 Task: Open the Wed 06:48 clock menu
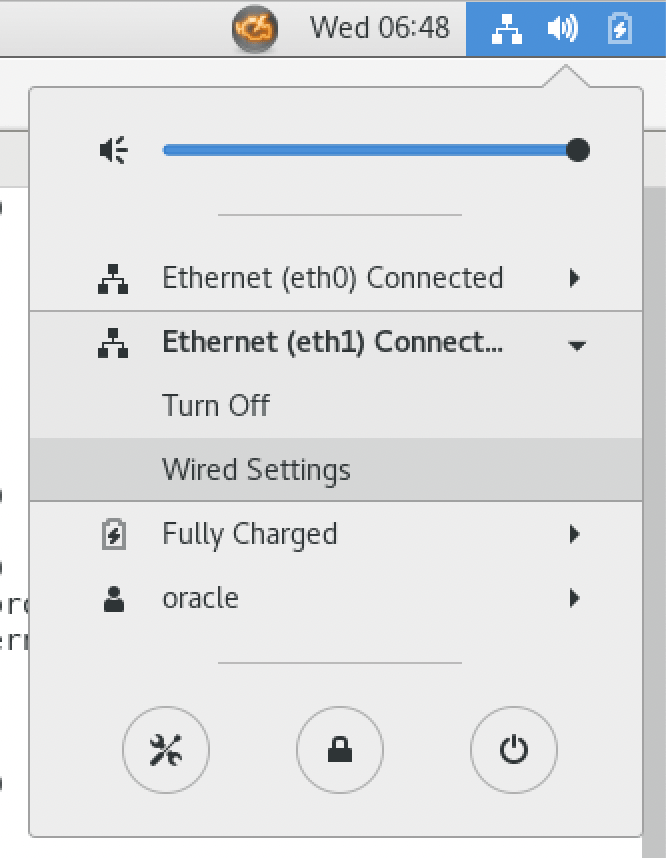(x=379, y=27)
